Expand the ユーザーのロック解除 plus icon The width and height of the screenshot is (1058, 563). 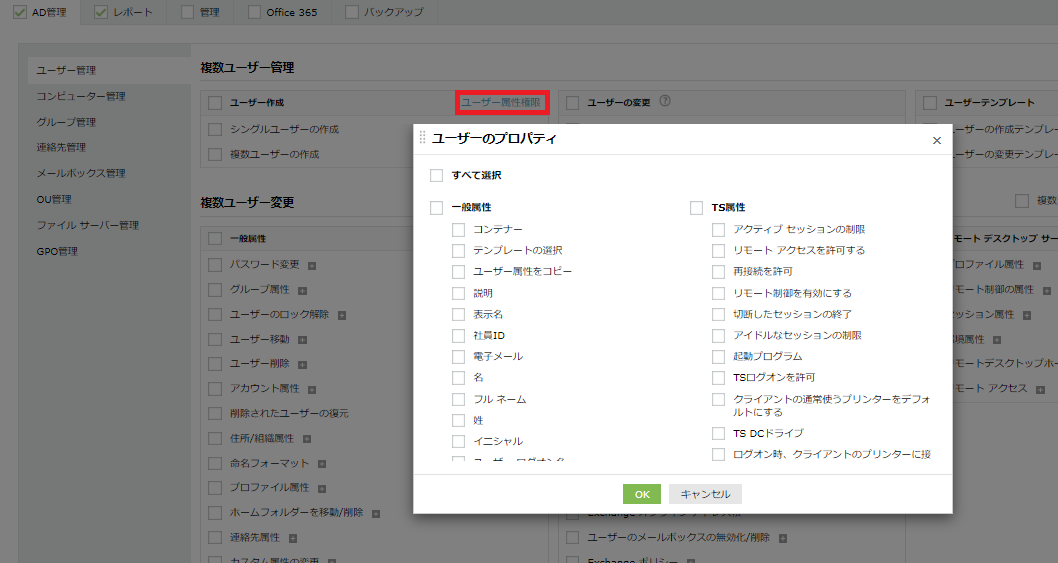tap(342, 315)
